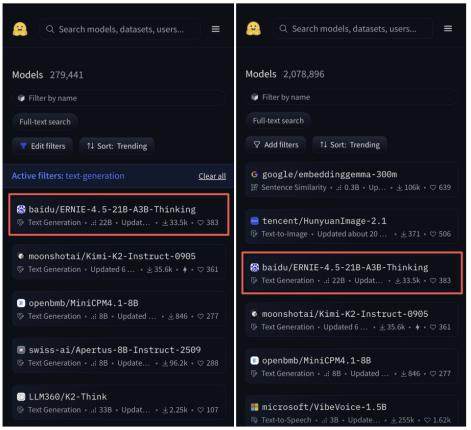Click the Google icon beside embeddinggemma-300m

[254, 174]
